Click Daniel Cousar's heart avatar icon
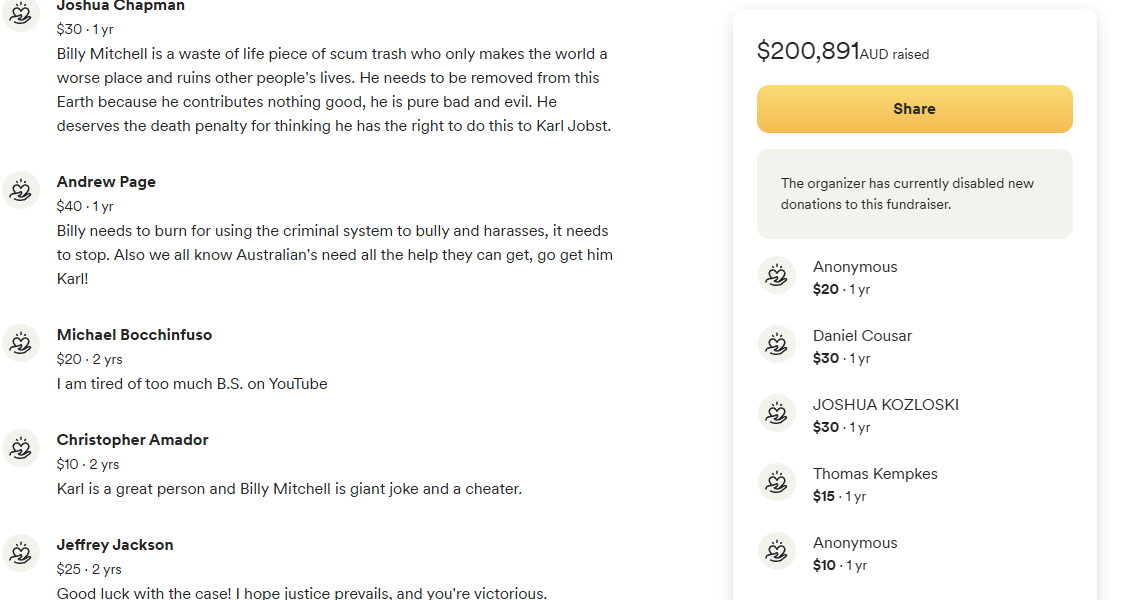1123x600 pixels. pos(777,344)
